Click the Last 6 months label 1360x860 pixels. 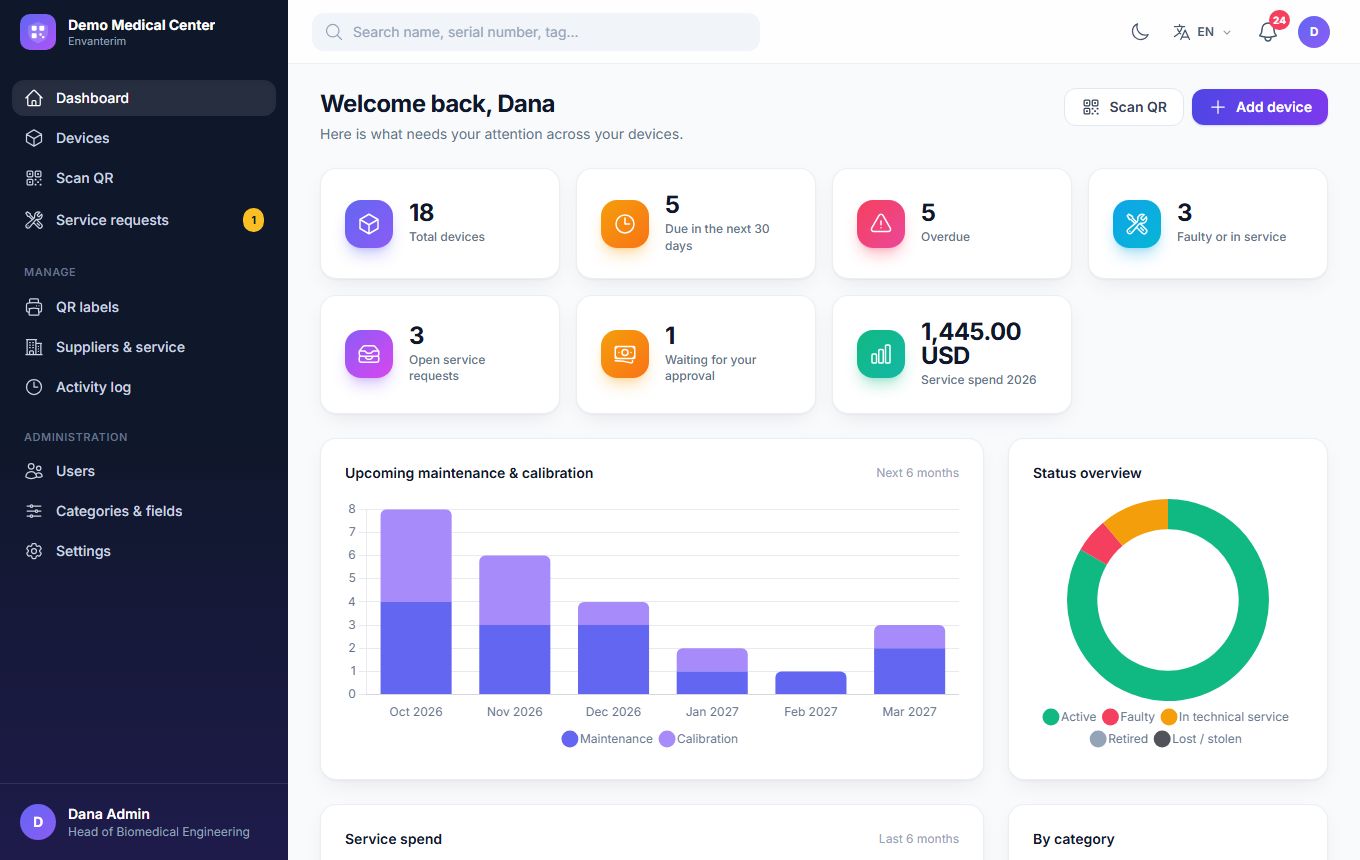(x=918, y=839)
